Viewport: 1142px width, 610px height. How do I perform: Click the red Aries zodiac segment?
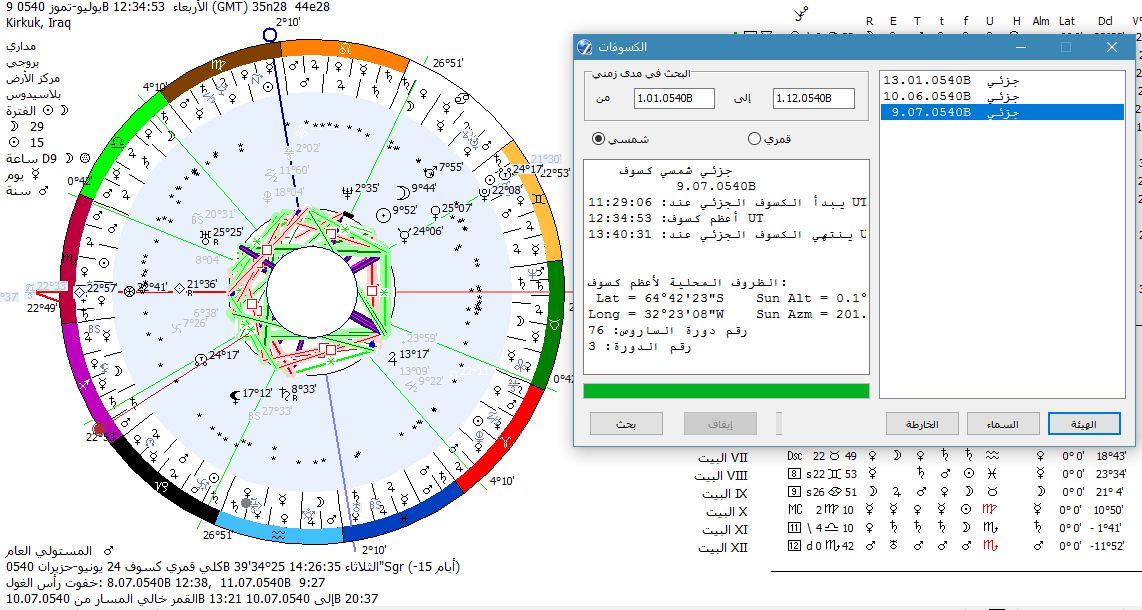[x=505, y=440]
